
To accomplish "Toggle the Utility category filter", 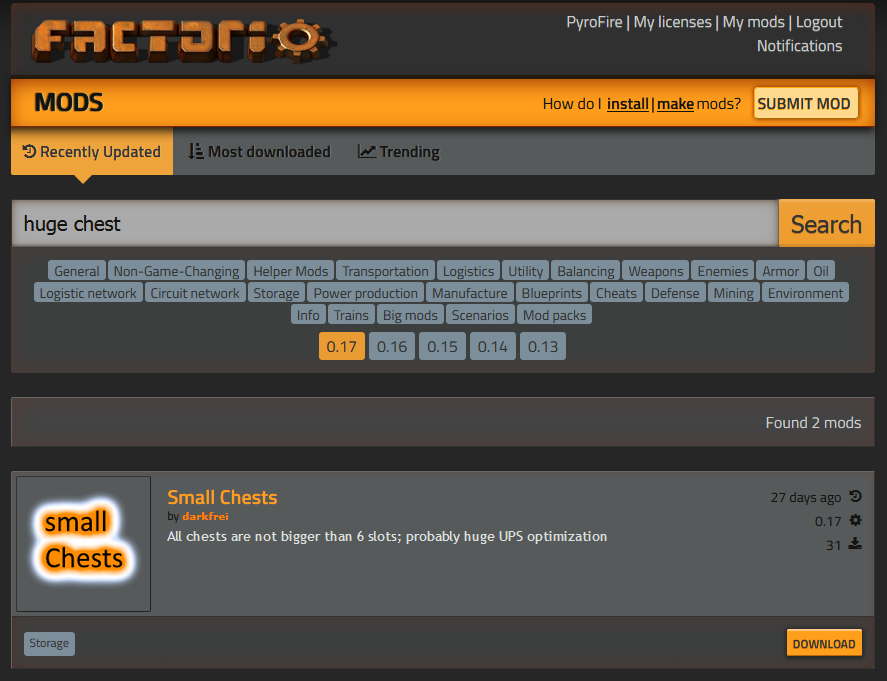I will [x=526, y=271].
